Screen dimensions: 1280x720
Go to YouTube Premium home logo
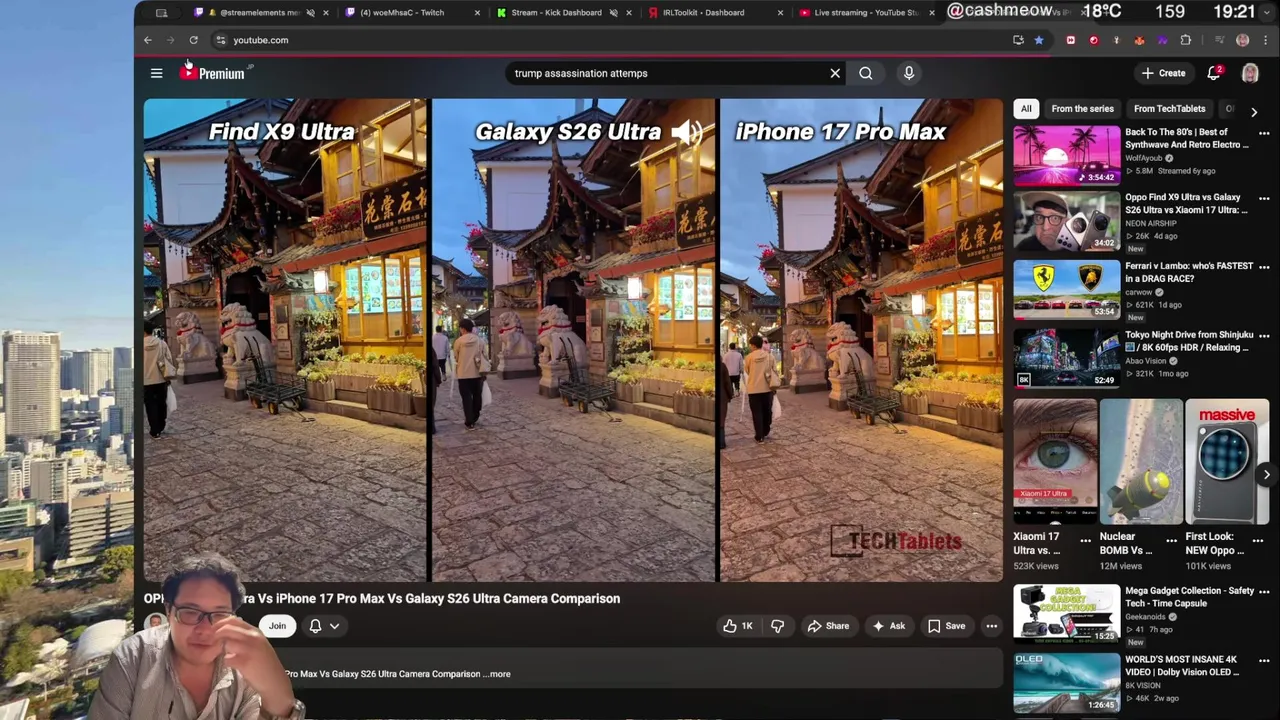(213, 73)
